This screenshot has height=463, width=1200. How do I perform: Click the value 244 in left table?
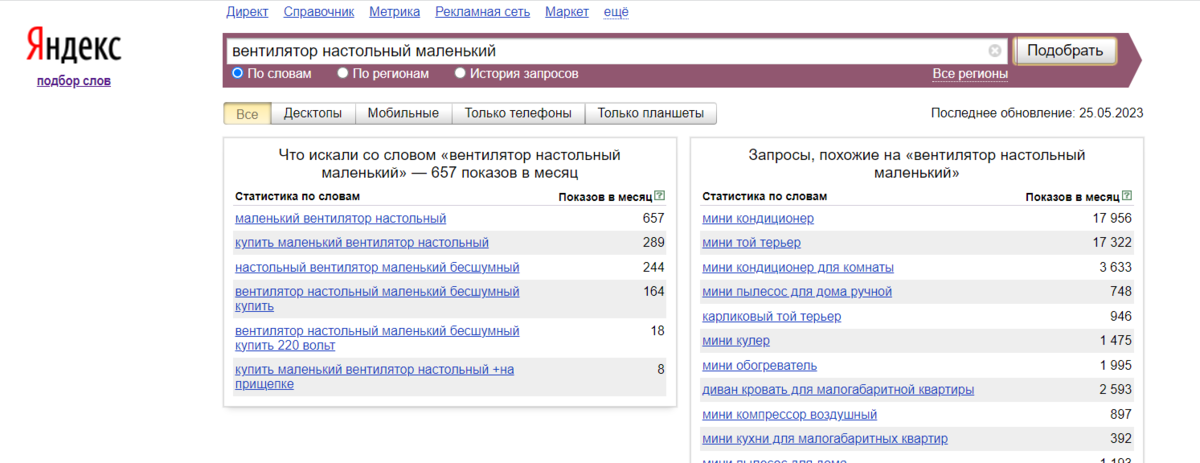[653, 267]
